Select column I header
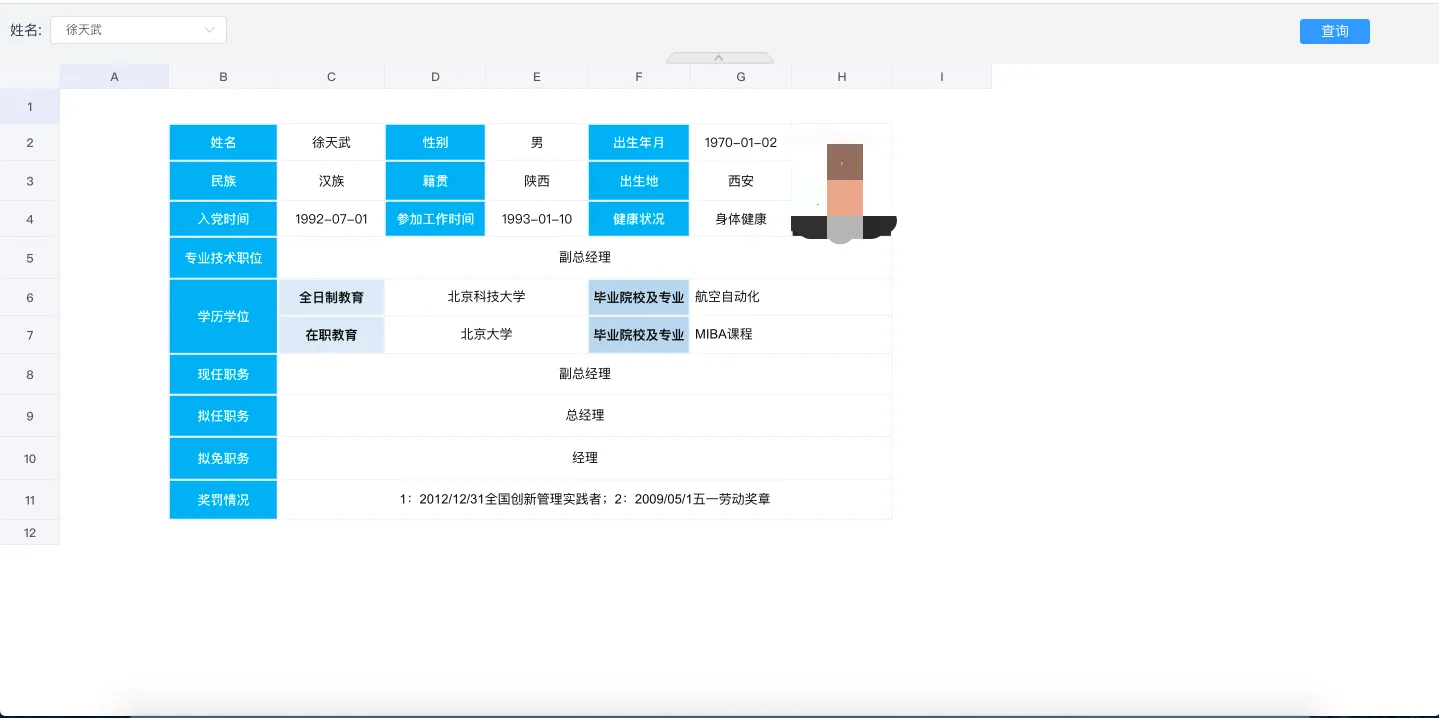Viewport: 1439px width, 718px height. click(x=941, y=77)
